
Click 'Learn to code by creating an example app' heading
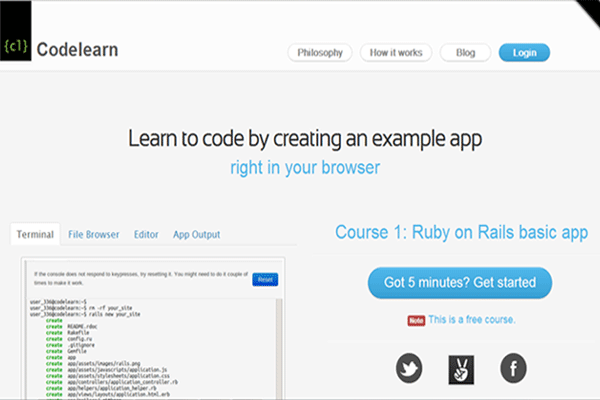click(305, 139)
